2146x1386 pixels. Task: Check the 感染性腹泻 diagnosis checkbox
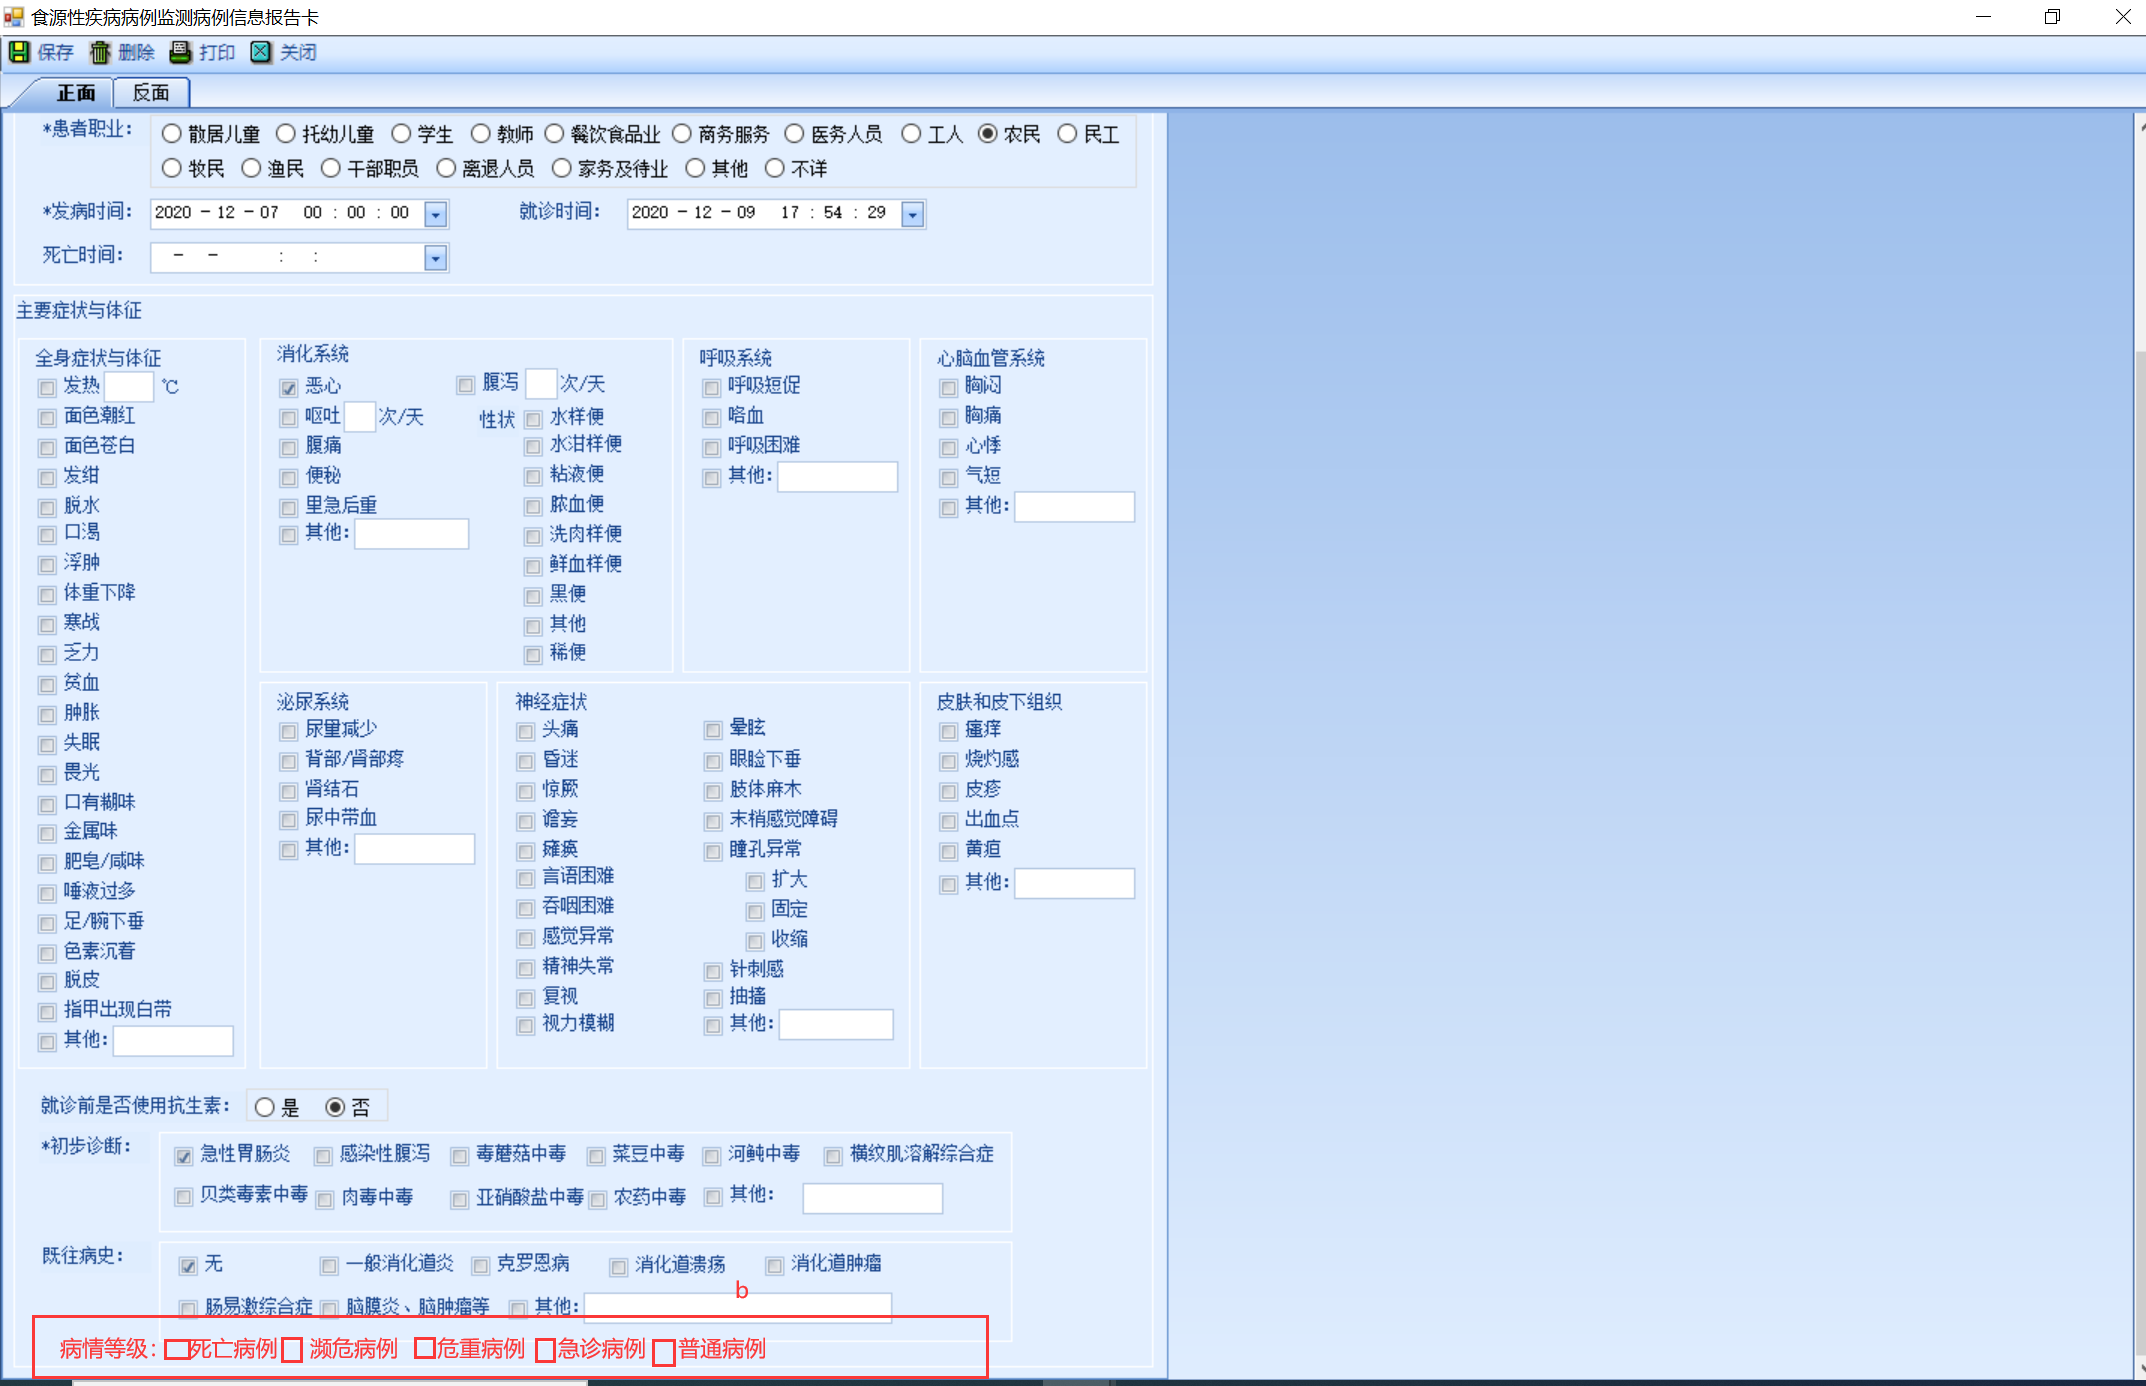point(323,1157)
